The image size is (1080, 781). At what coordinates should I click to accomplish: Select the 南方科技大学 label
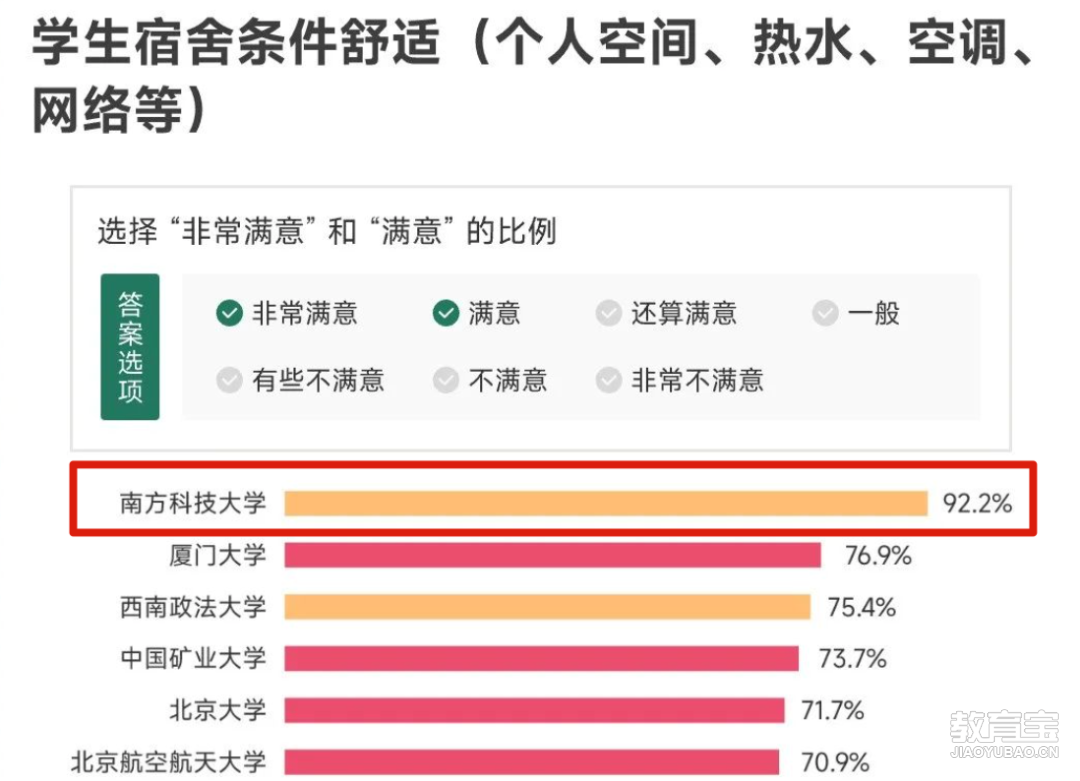(192, 503)
